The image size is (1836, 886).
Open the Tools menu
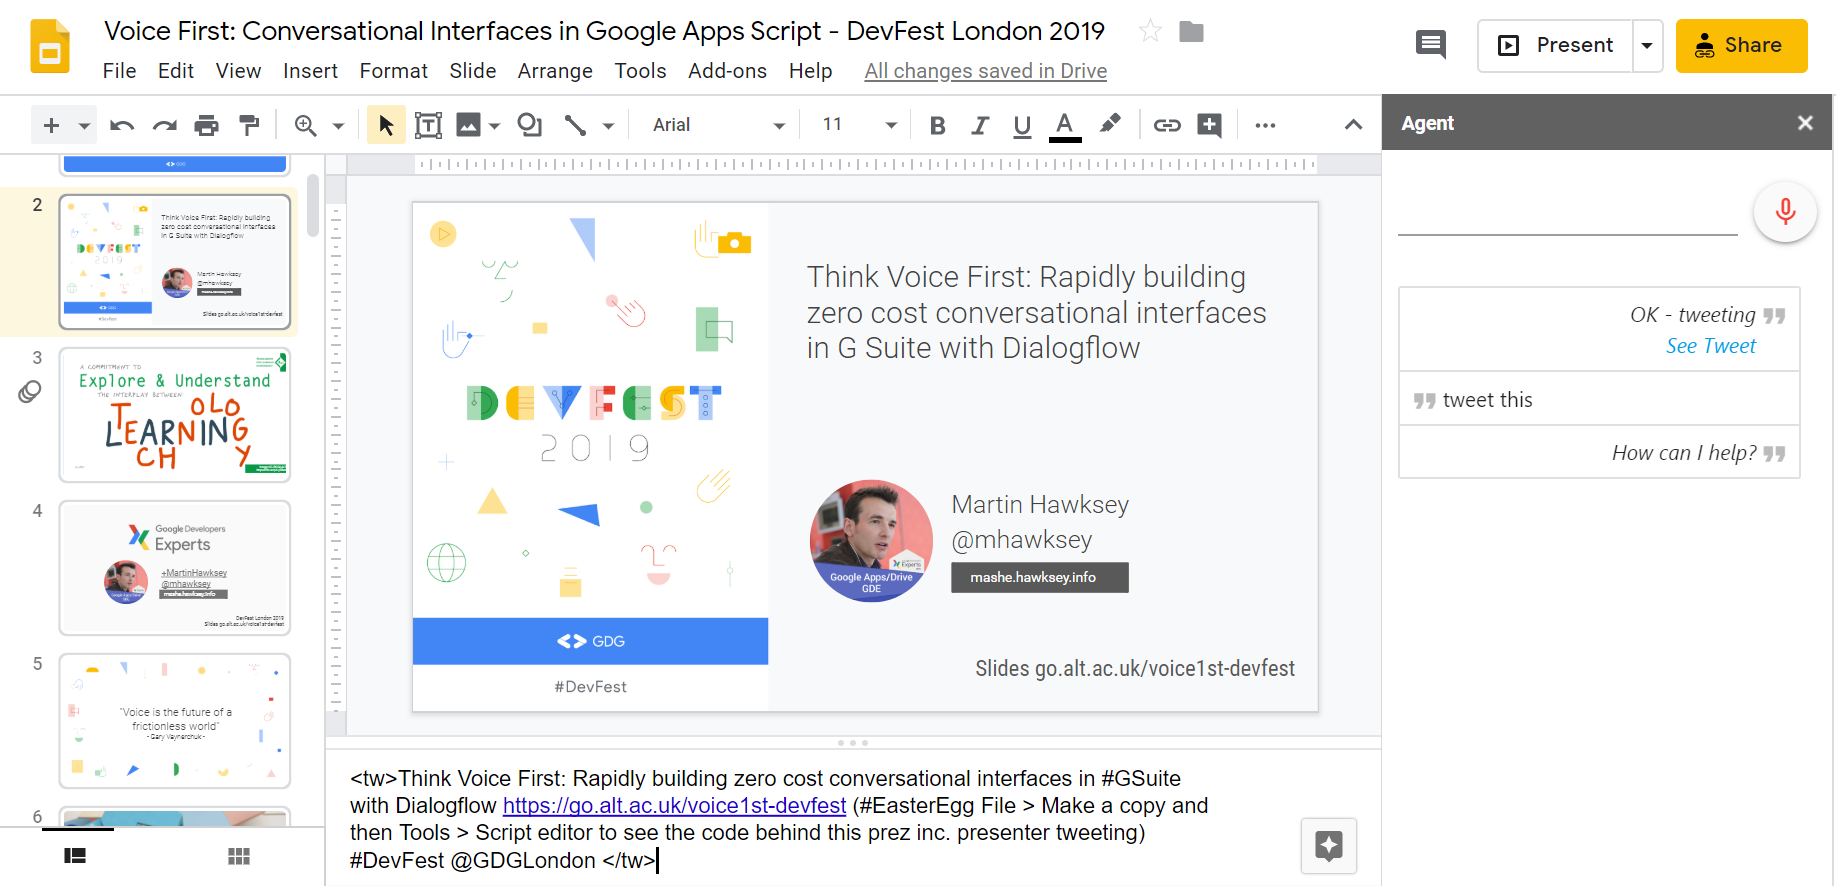(x=640, y=71)
